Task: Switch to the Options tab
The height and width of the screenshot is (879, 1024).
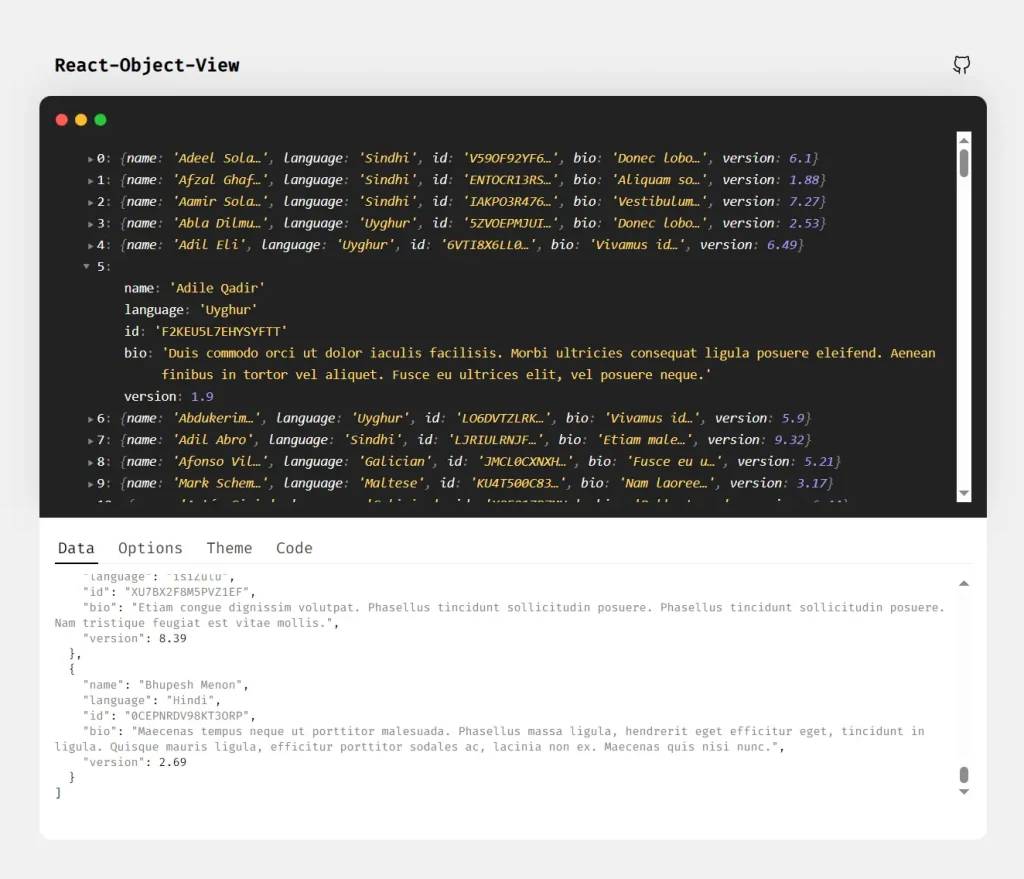Action: [x=150, y=548]
